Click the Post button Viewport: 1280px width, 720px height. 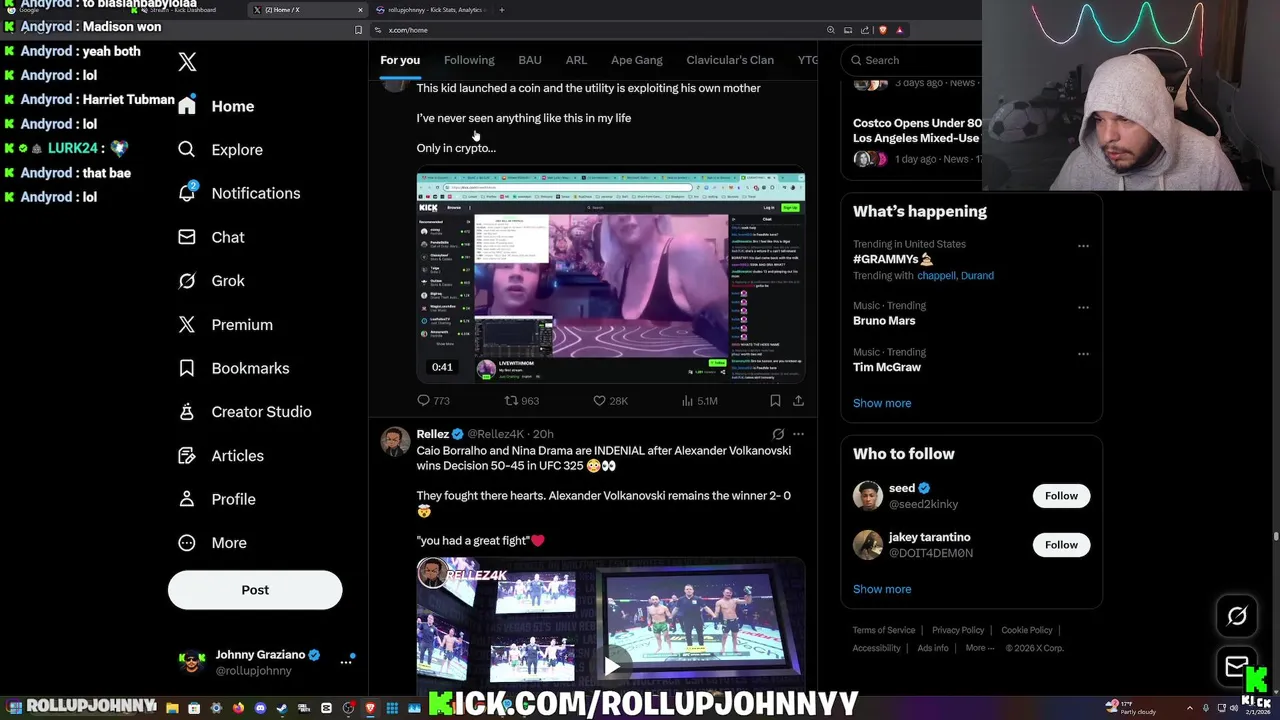tap(255, 590)
